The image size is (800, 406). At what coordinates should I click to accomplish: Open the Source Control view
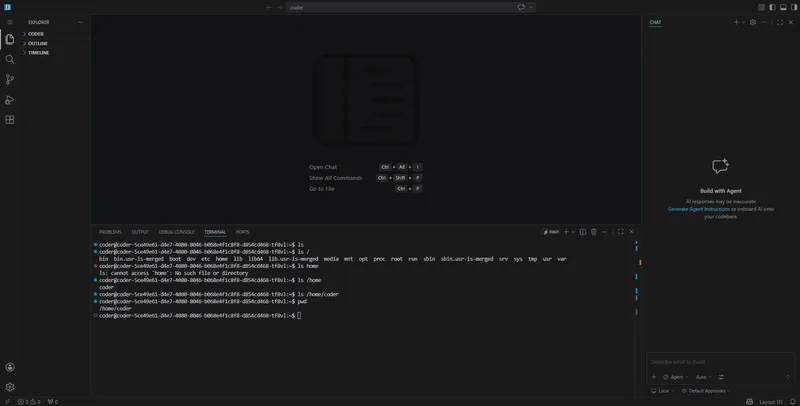click(x=10, y=79)
